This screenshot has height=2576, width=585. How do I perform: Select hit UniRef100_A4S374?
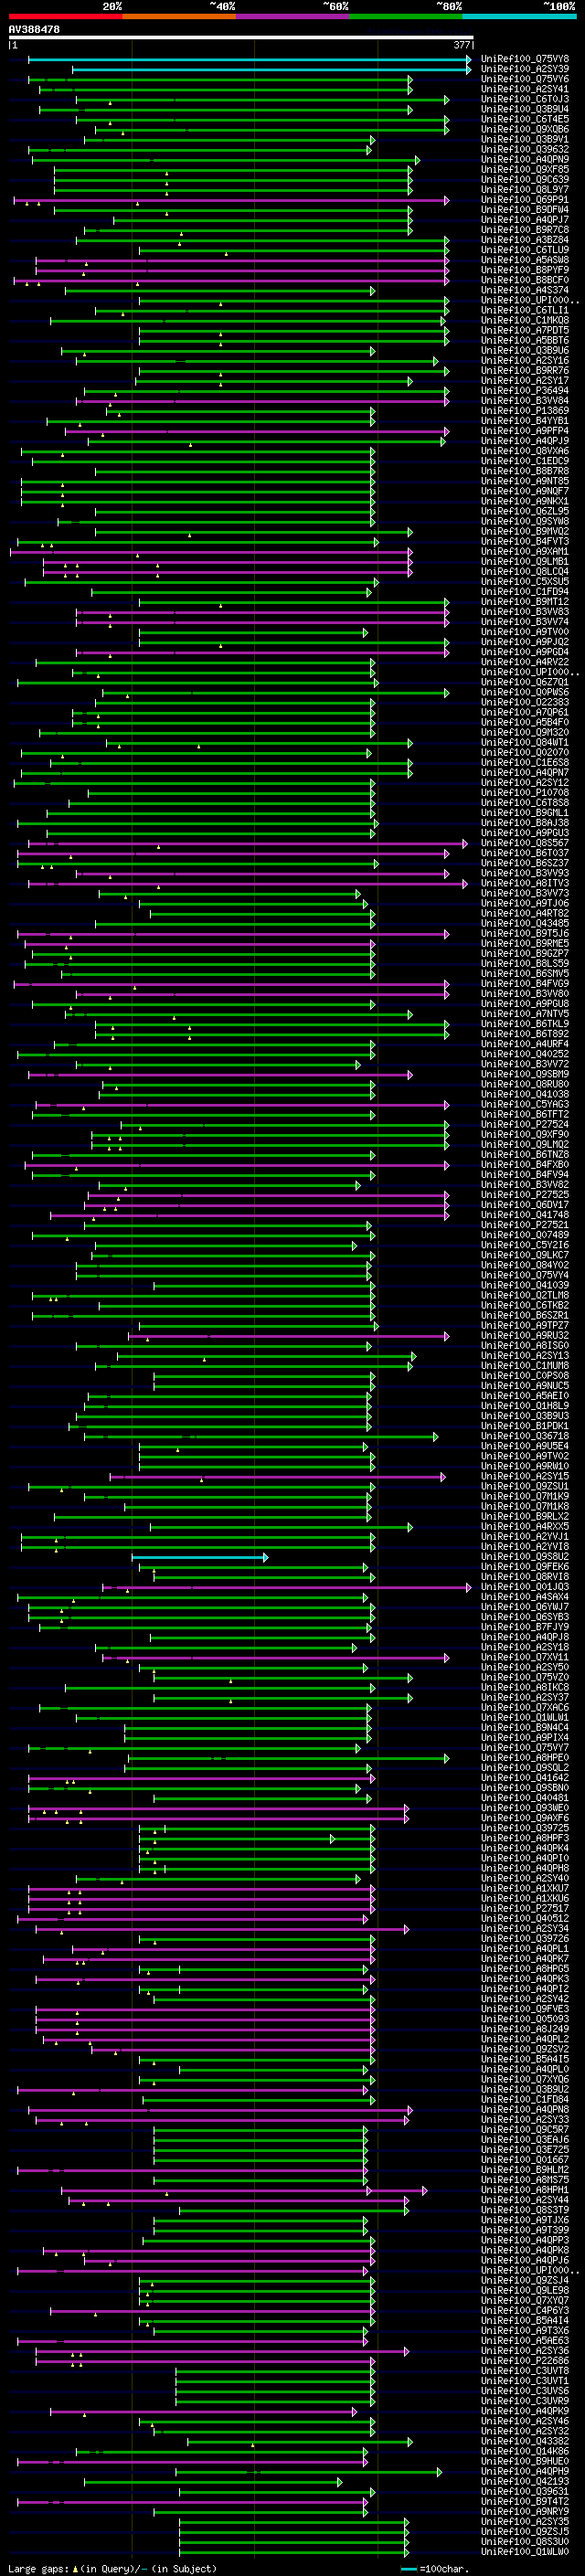525,290
